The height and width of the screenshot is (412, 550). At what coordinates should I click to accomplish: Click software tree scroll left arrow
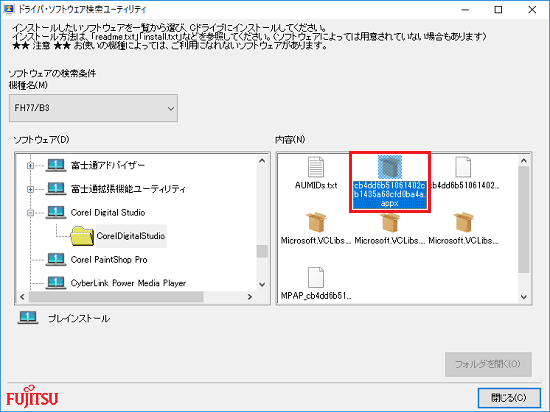point(22,297)
